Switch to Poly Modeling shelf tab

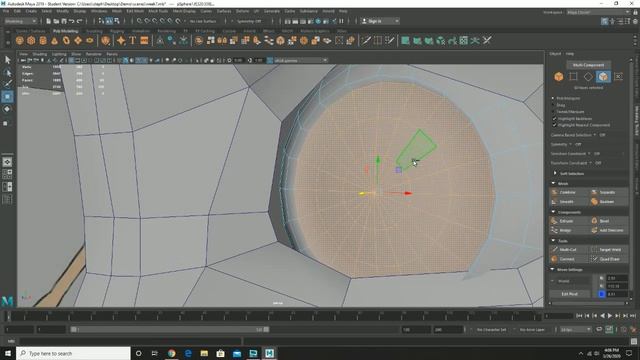point(65,31)
